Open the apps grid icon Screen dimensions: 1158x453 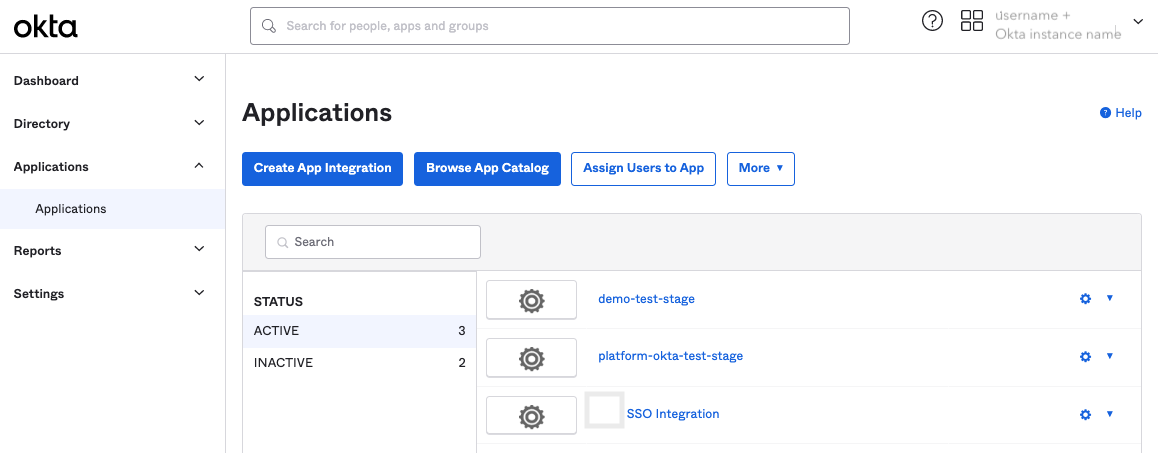(971, 21)
